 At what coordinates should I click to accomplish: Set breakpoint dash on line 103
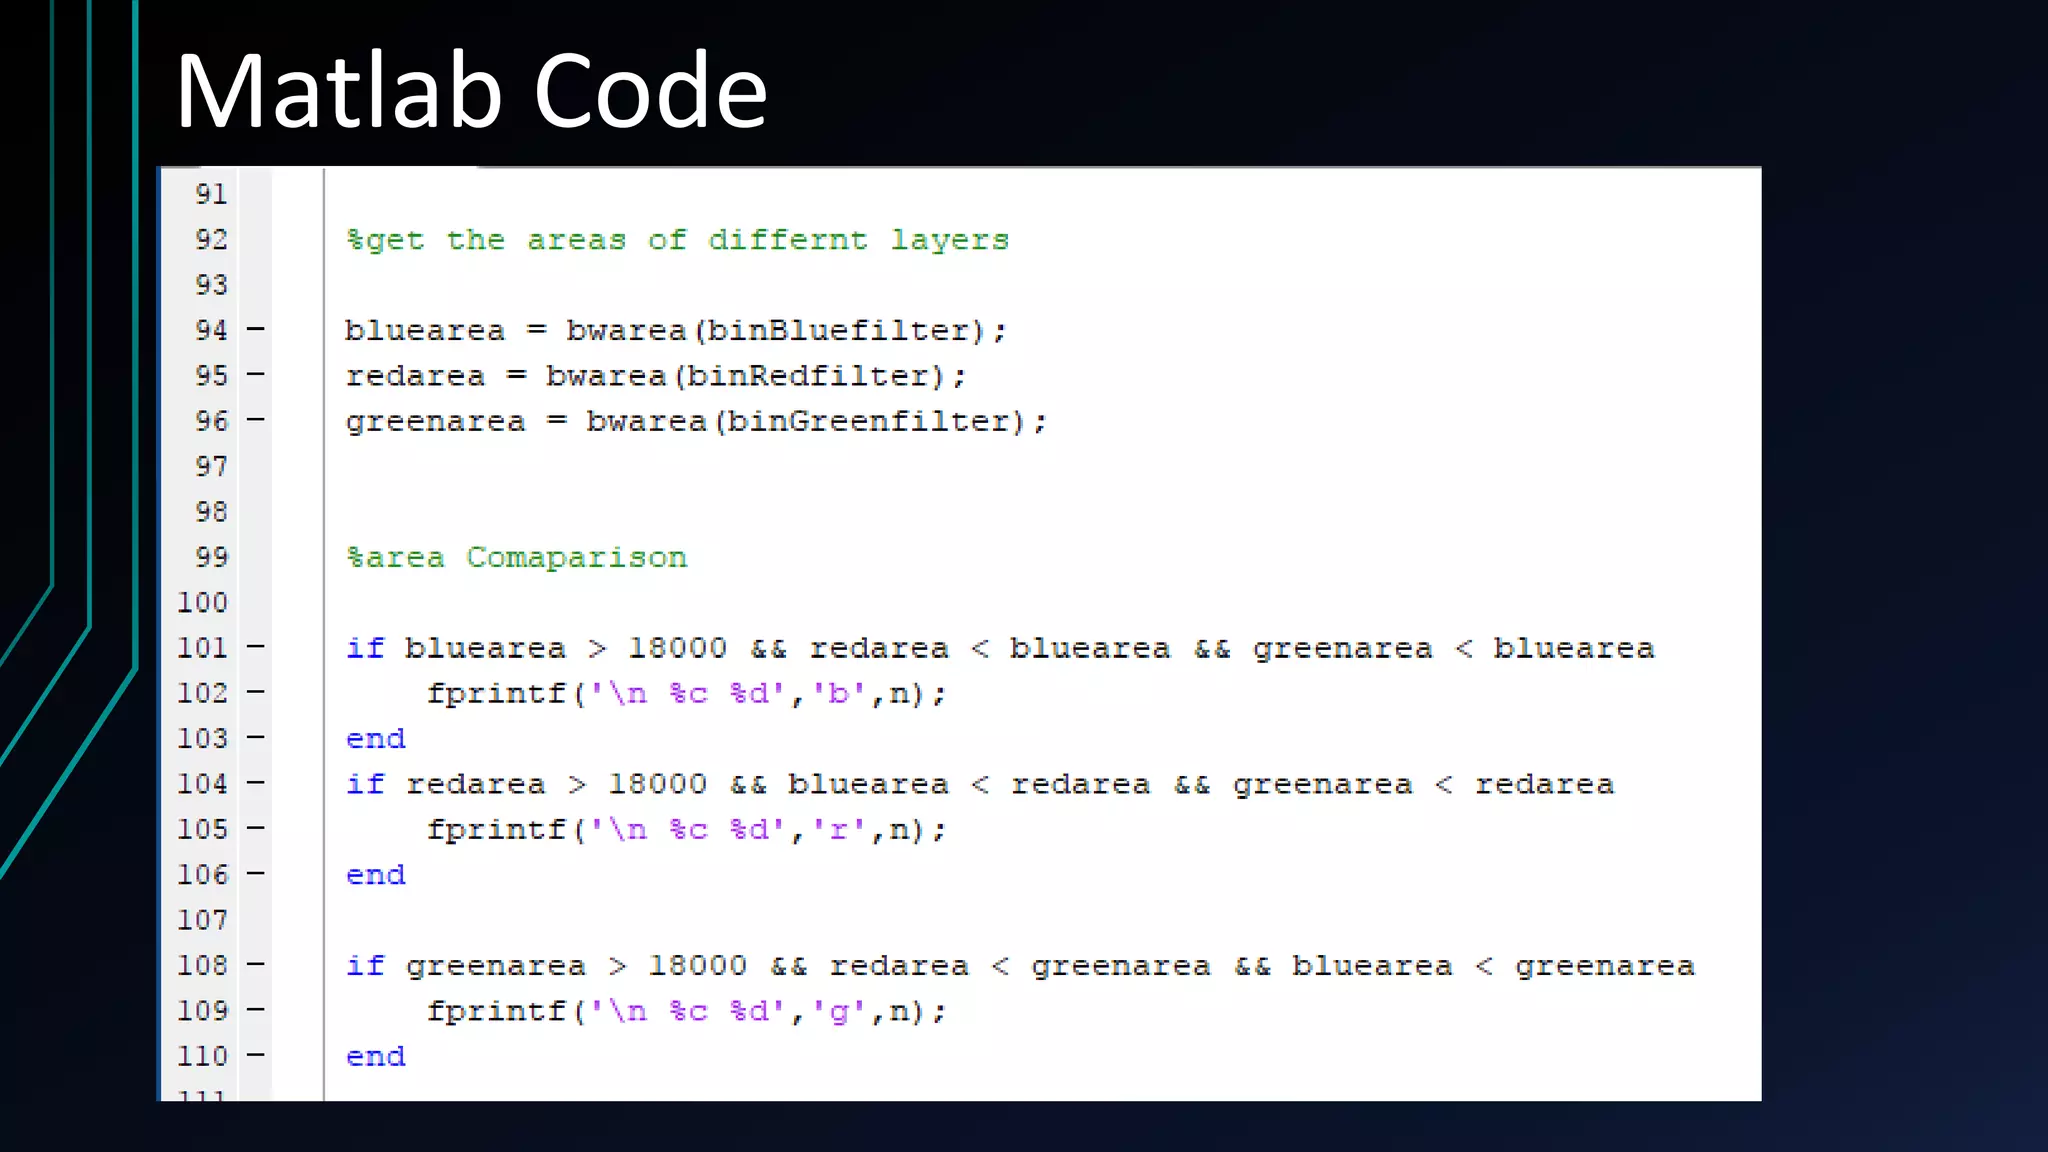tap(256, 738)
